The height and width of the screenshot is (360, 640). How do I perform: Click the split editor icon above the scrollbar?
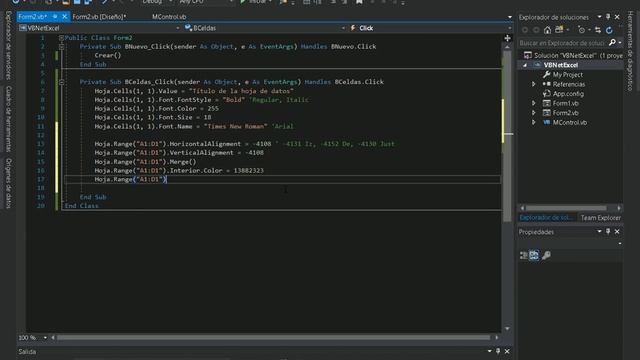[507, 38]
